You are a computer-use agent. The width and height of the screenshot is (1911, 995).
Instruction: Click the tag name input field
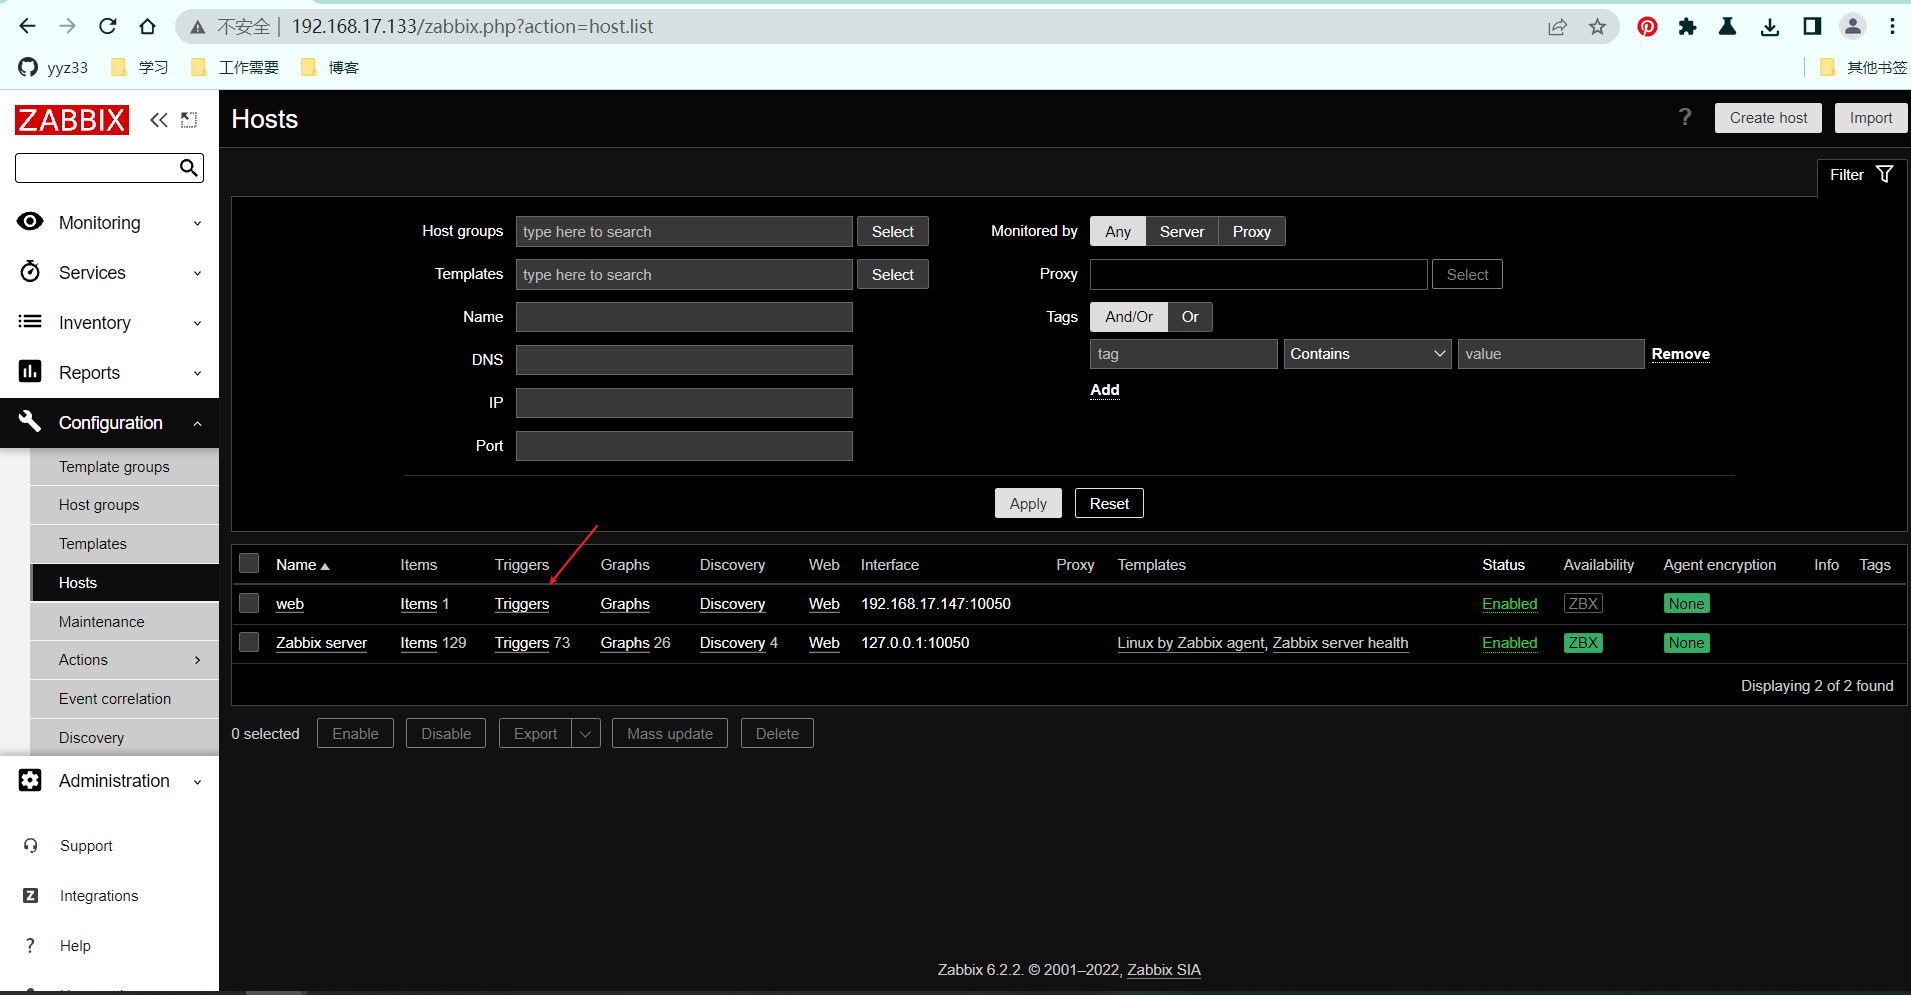[x=1184, y=354]
